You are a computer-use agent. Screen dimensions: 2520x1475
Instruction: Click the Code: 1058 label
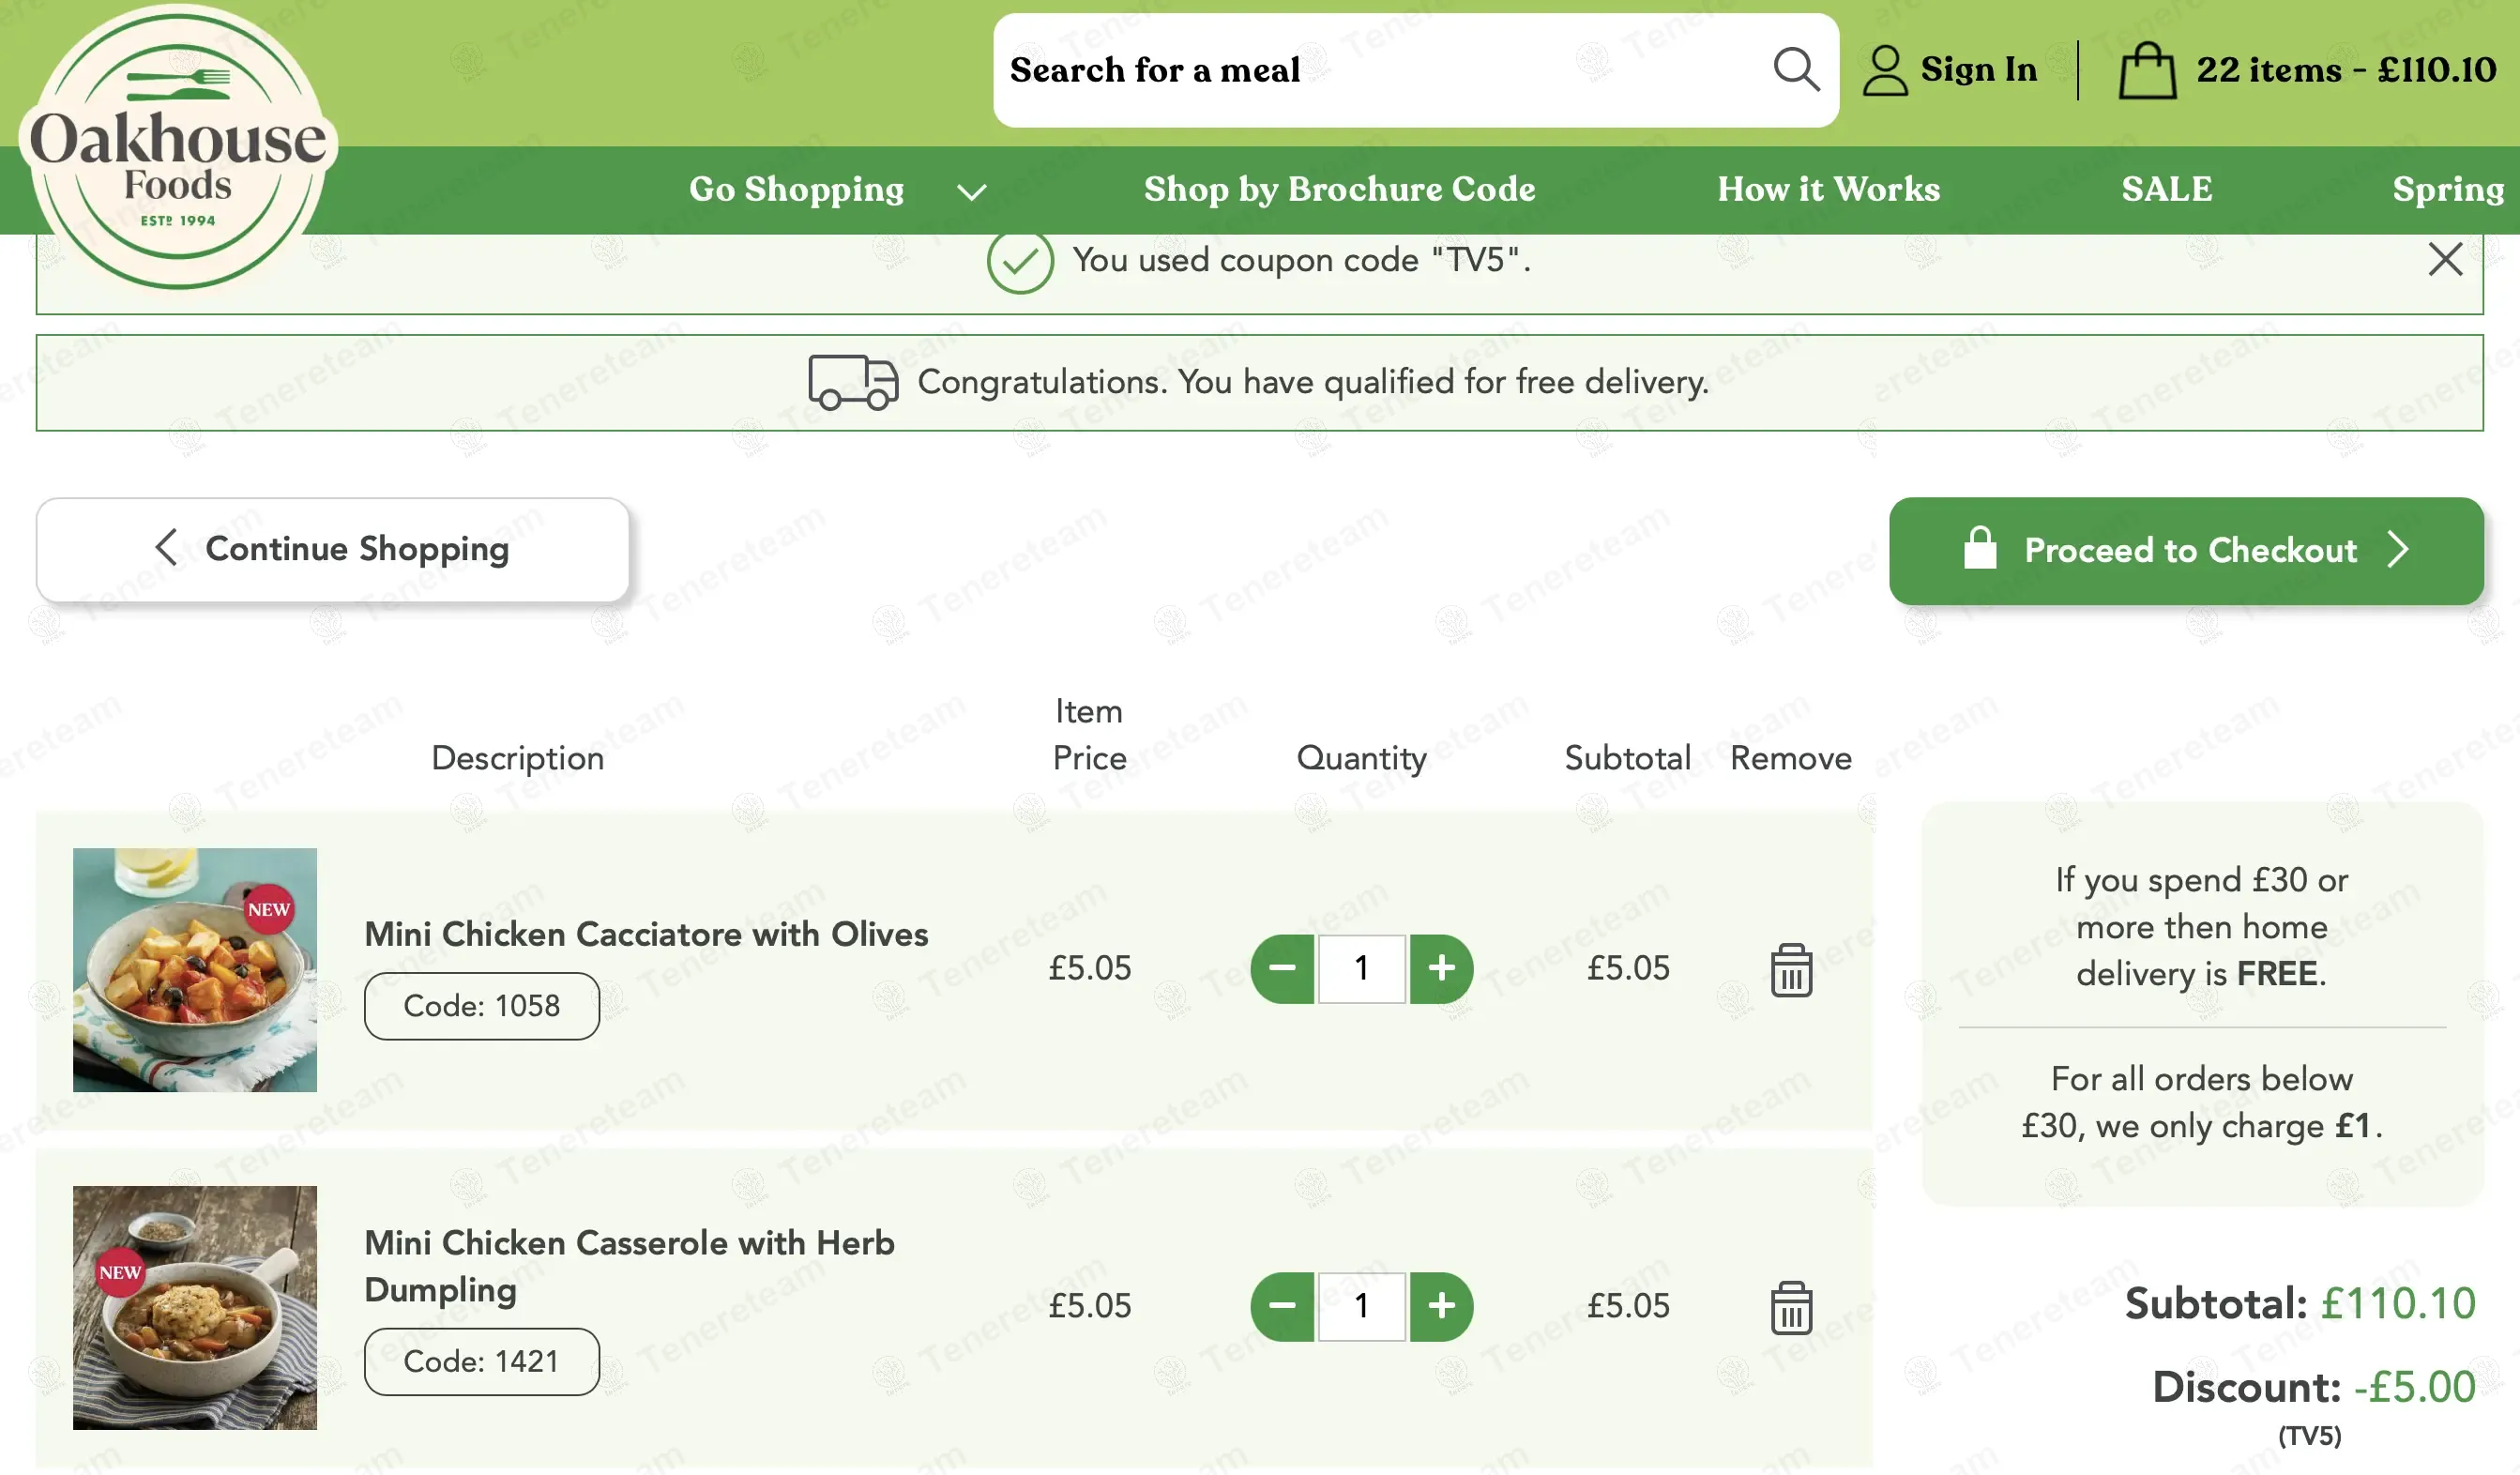pos(482,1006)
